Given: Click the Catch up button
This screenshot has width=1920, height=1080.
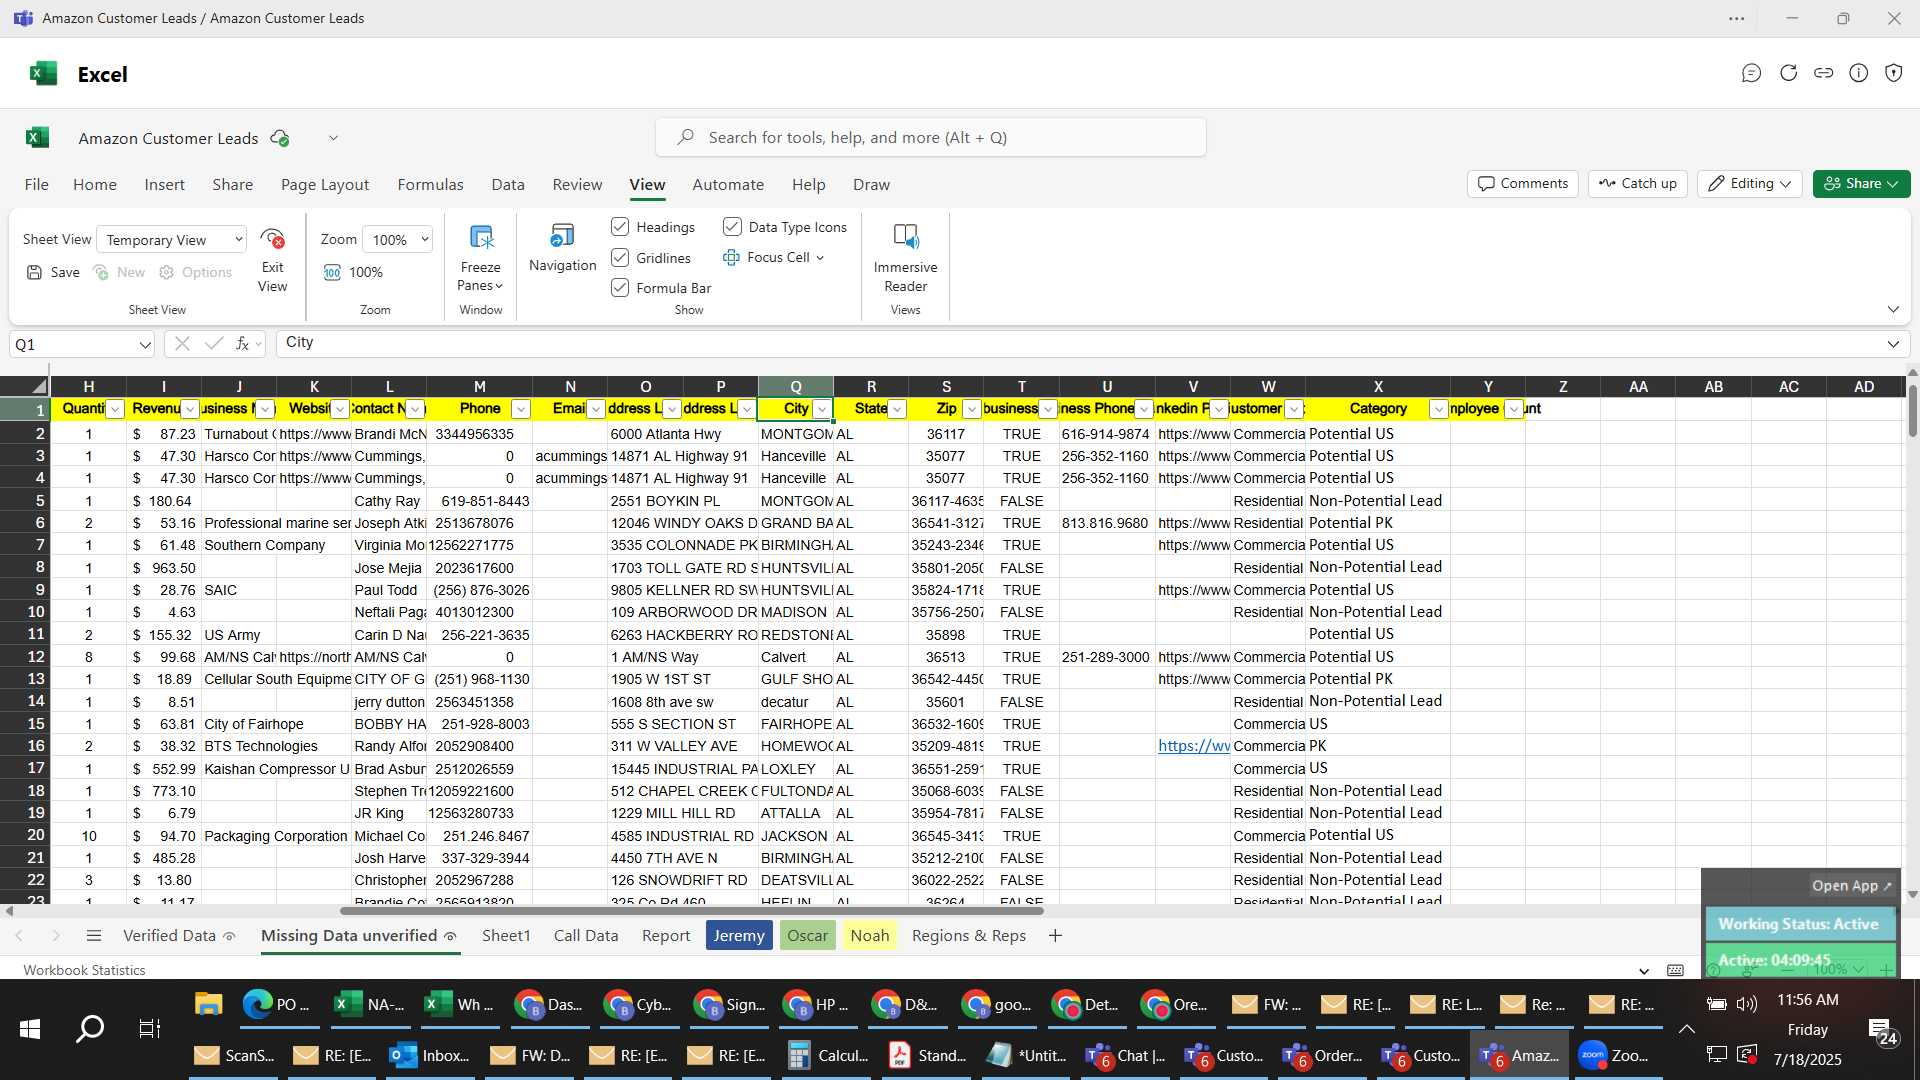Looking at the screenshot, I should pos(1638,184).
